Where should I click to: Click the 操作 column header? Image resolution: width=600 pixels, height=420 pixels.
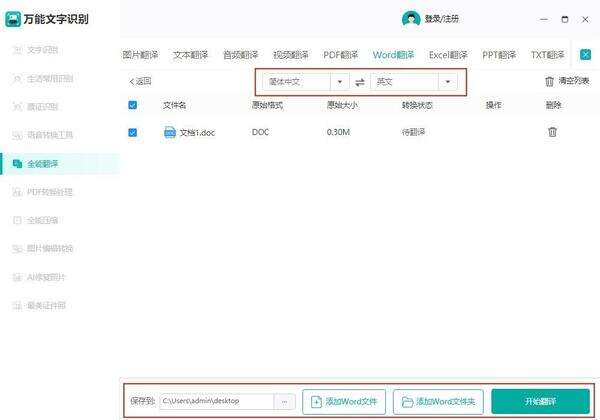point(494,105)
